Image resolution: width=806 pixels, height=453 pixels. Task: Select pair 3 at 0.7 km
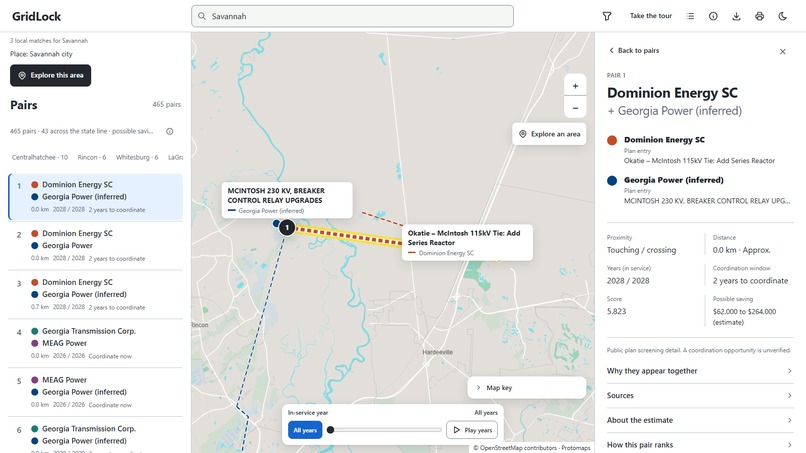(96, 295)
